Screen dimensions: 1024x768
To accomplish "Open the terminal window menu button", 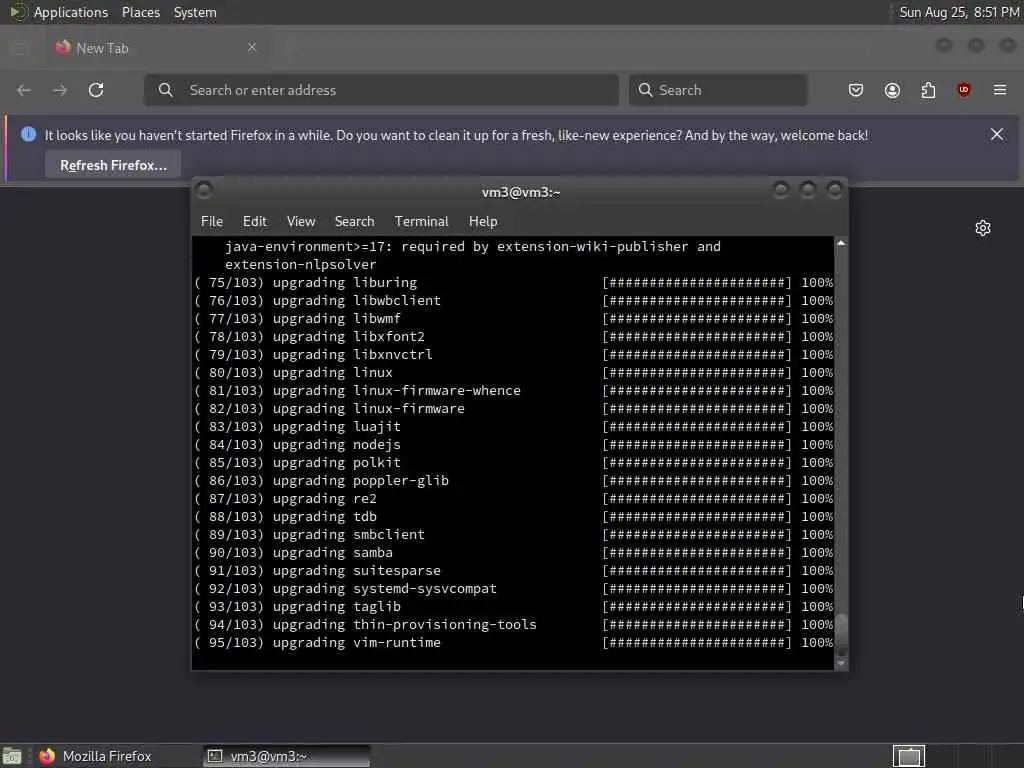I will [x=204, y=190].
